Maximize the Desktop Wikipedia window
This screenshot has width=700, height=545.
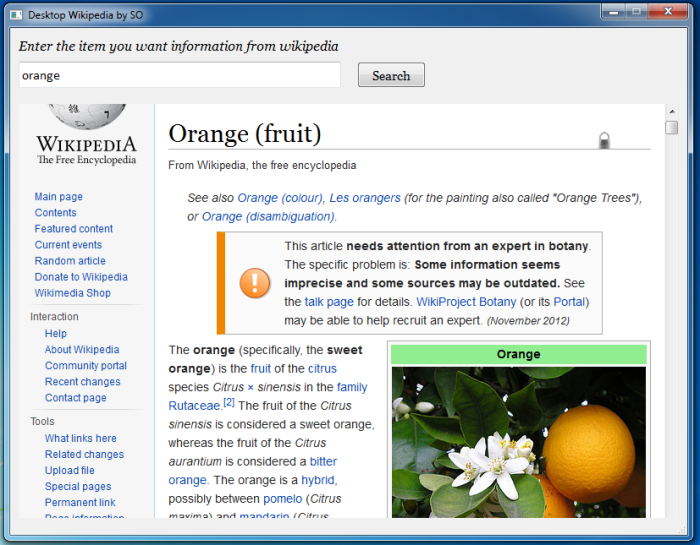(x=637, y=11)
